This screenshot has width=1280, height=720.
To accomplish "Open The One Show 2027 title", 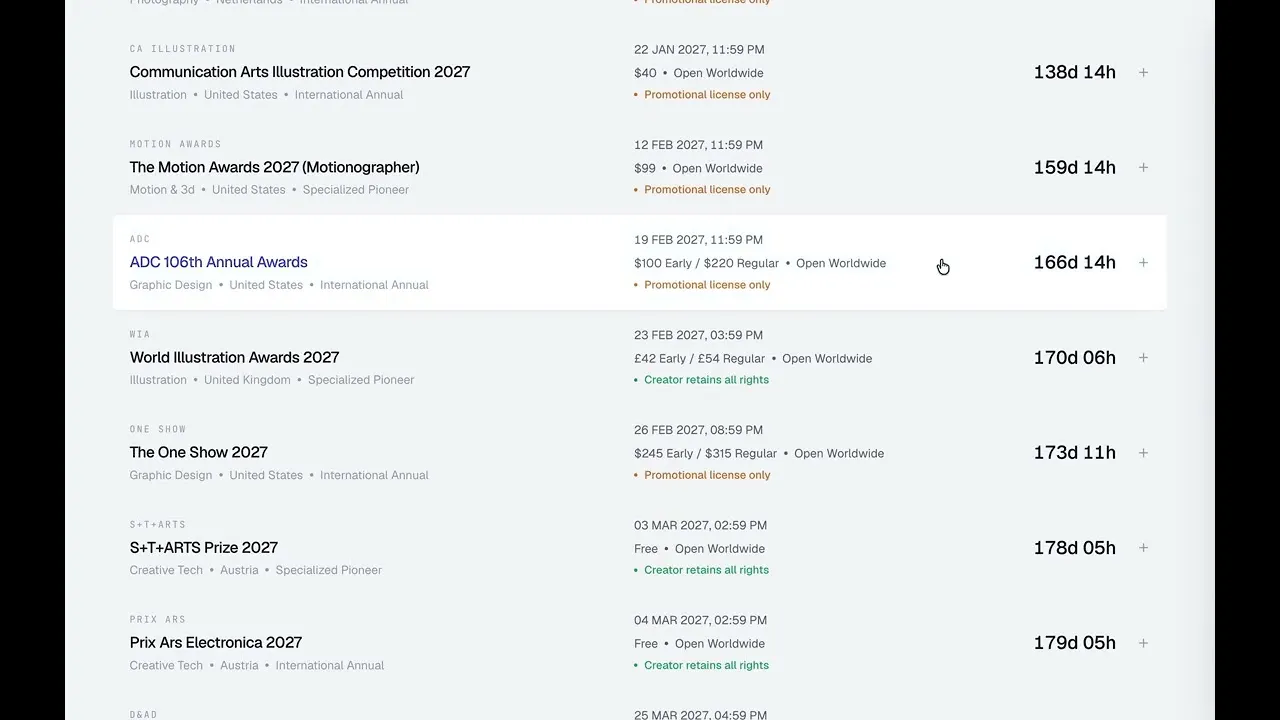I will pos(199,452).
